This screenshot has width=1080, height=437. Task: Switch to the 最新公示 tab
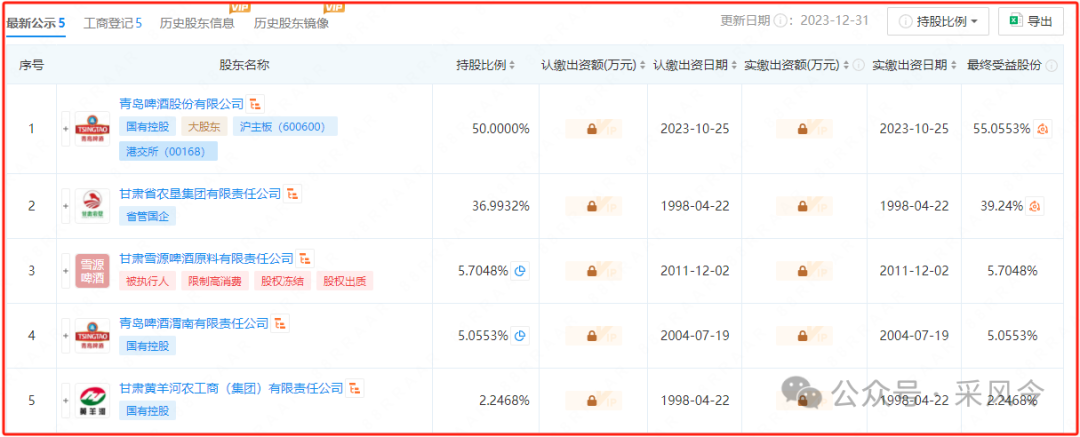(x=36, y=23)
